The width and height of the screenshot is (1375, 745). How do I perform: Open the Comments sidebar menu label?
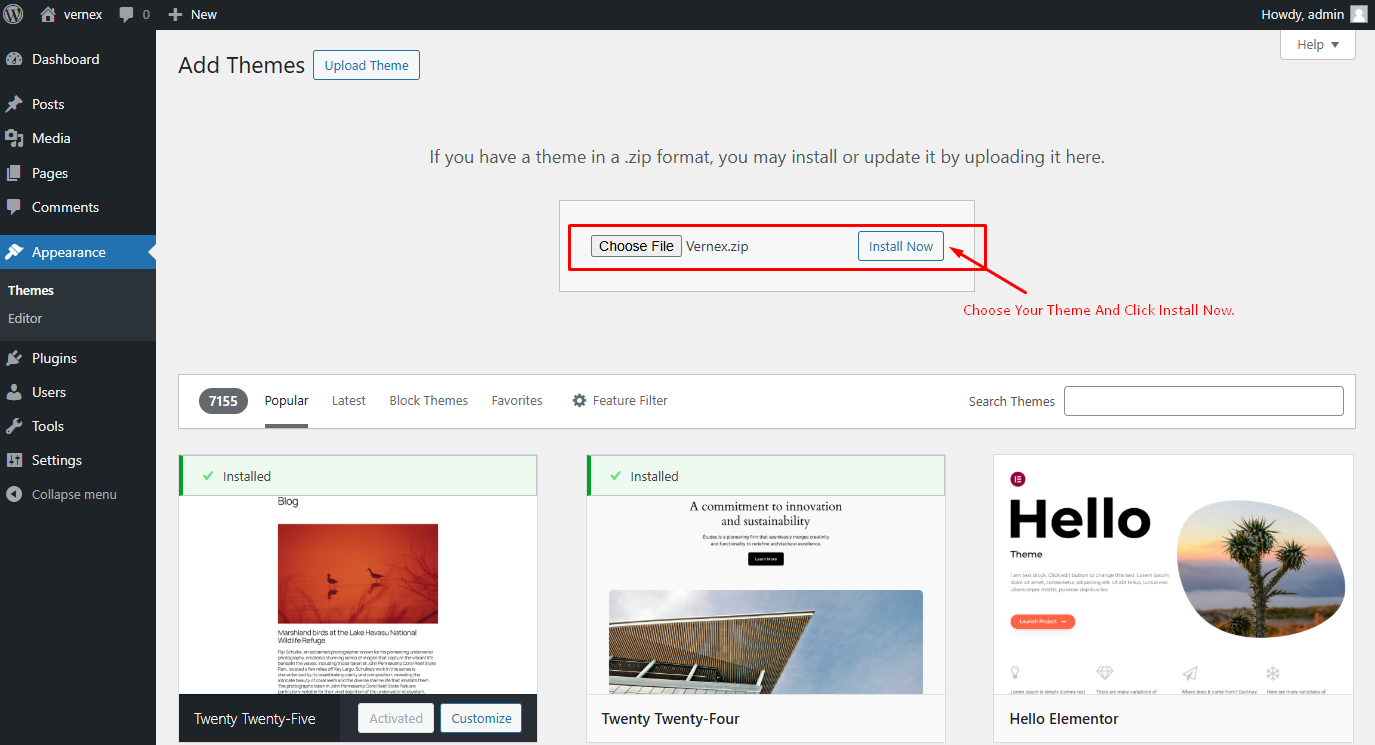click(65, 207)
